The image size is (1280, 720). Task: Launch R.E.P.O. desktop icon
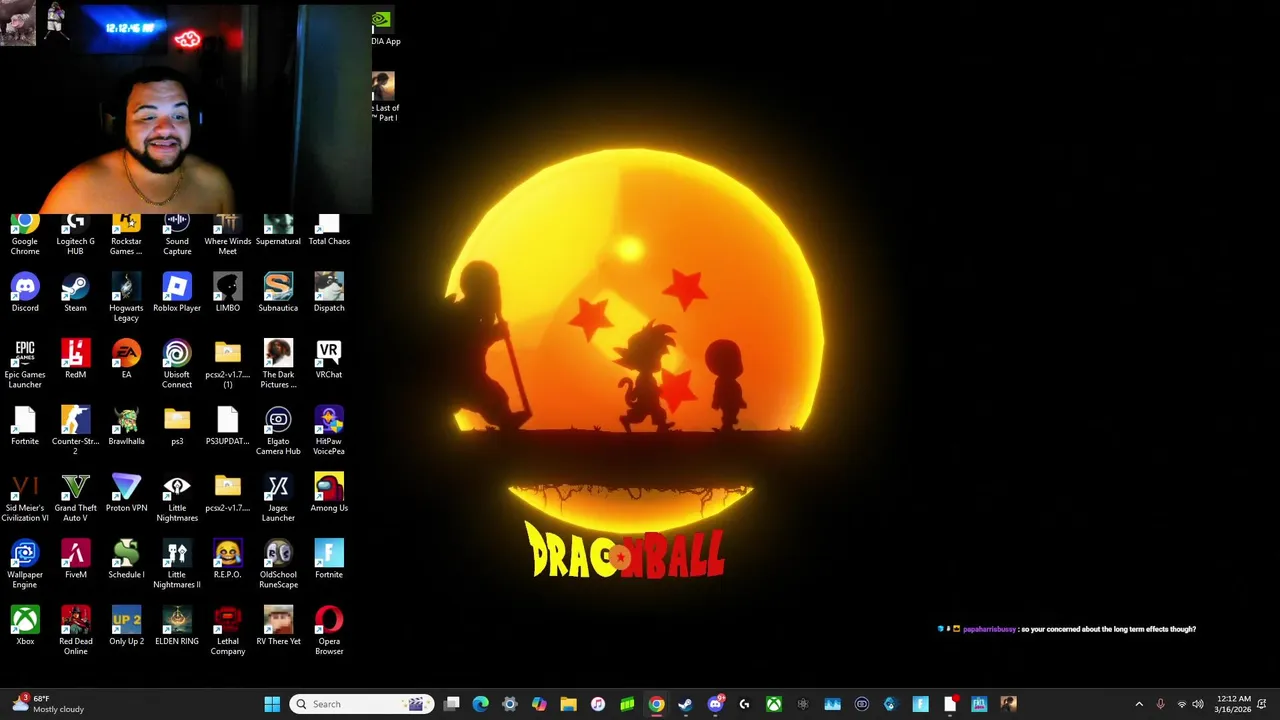pyautogui.click(x=228, y=560)
